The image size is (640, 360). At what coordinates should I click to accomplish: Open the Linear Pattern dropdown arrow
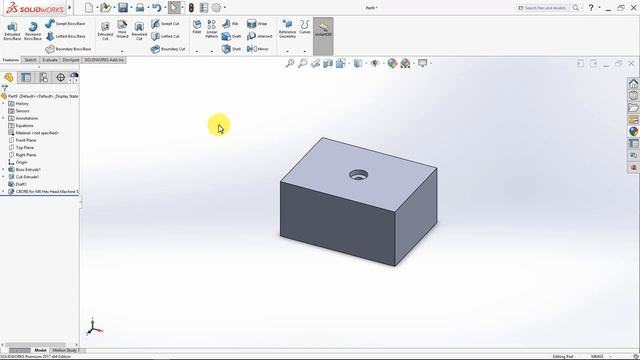coord(211,51)
